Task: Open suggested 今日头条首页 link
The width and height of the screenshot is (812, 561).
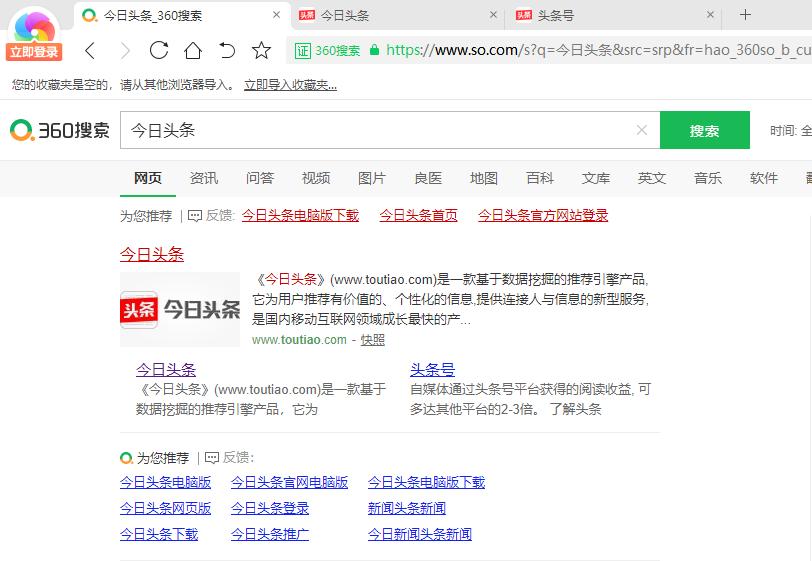Action: [x=418, y=215]
